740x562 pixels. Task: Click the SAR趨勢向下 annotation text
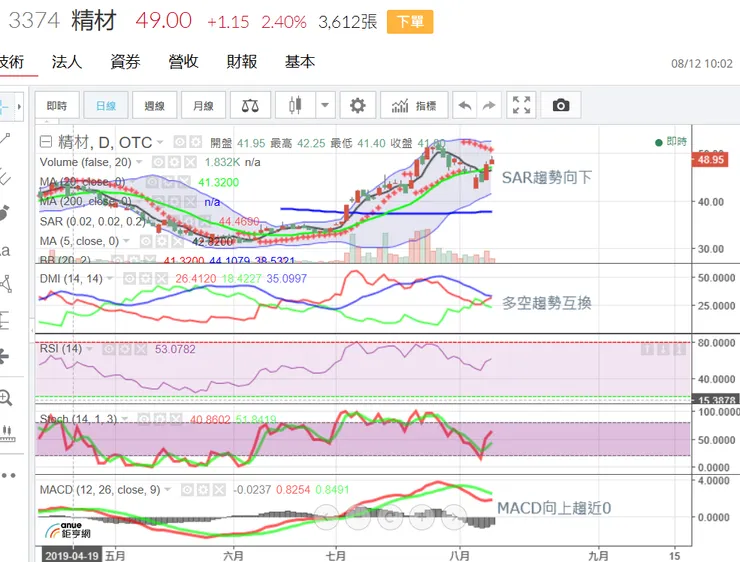pyautogui.click(x=547, y=178)
